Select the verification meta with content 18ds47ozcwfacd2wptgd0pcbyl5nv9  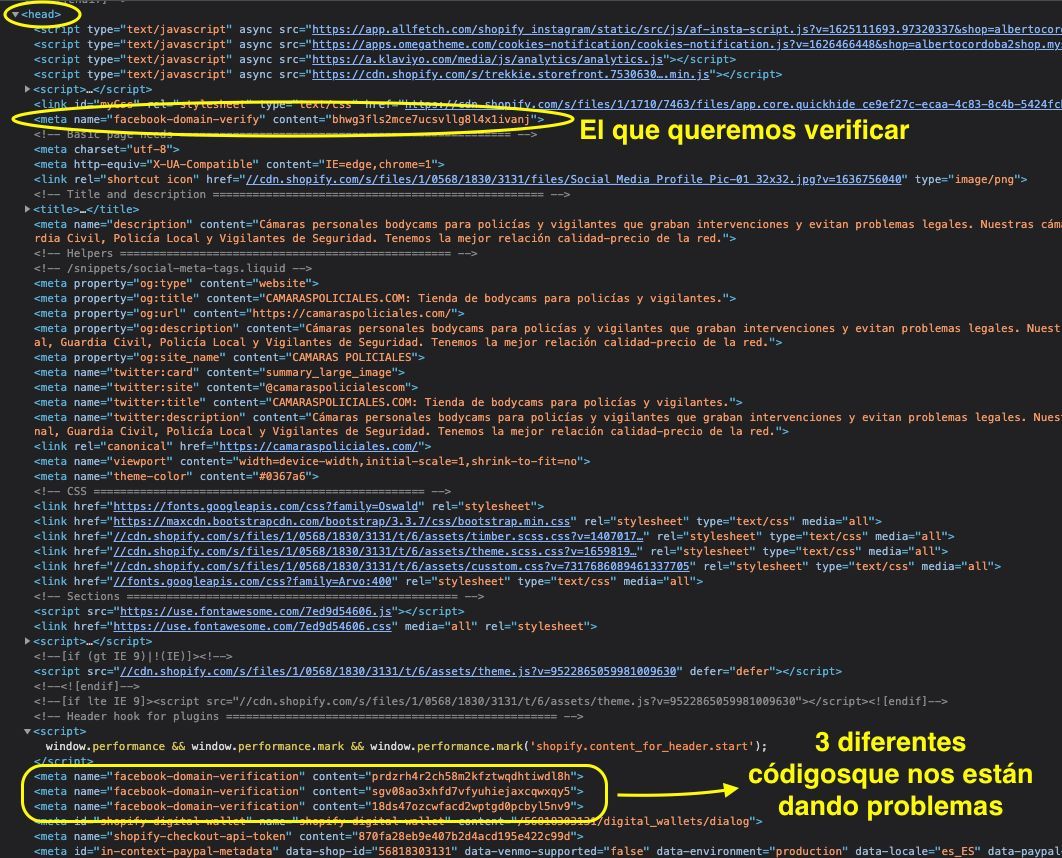pyautogui.click(x=309, y=806)
